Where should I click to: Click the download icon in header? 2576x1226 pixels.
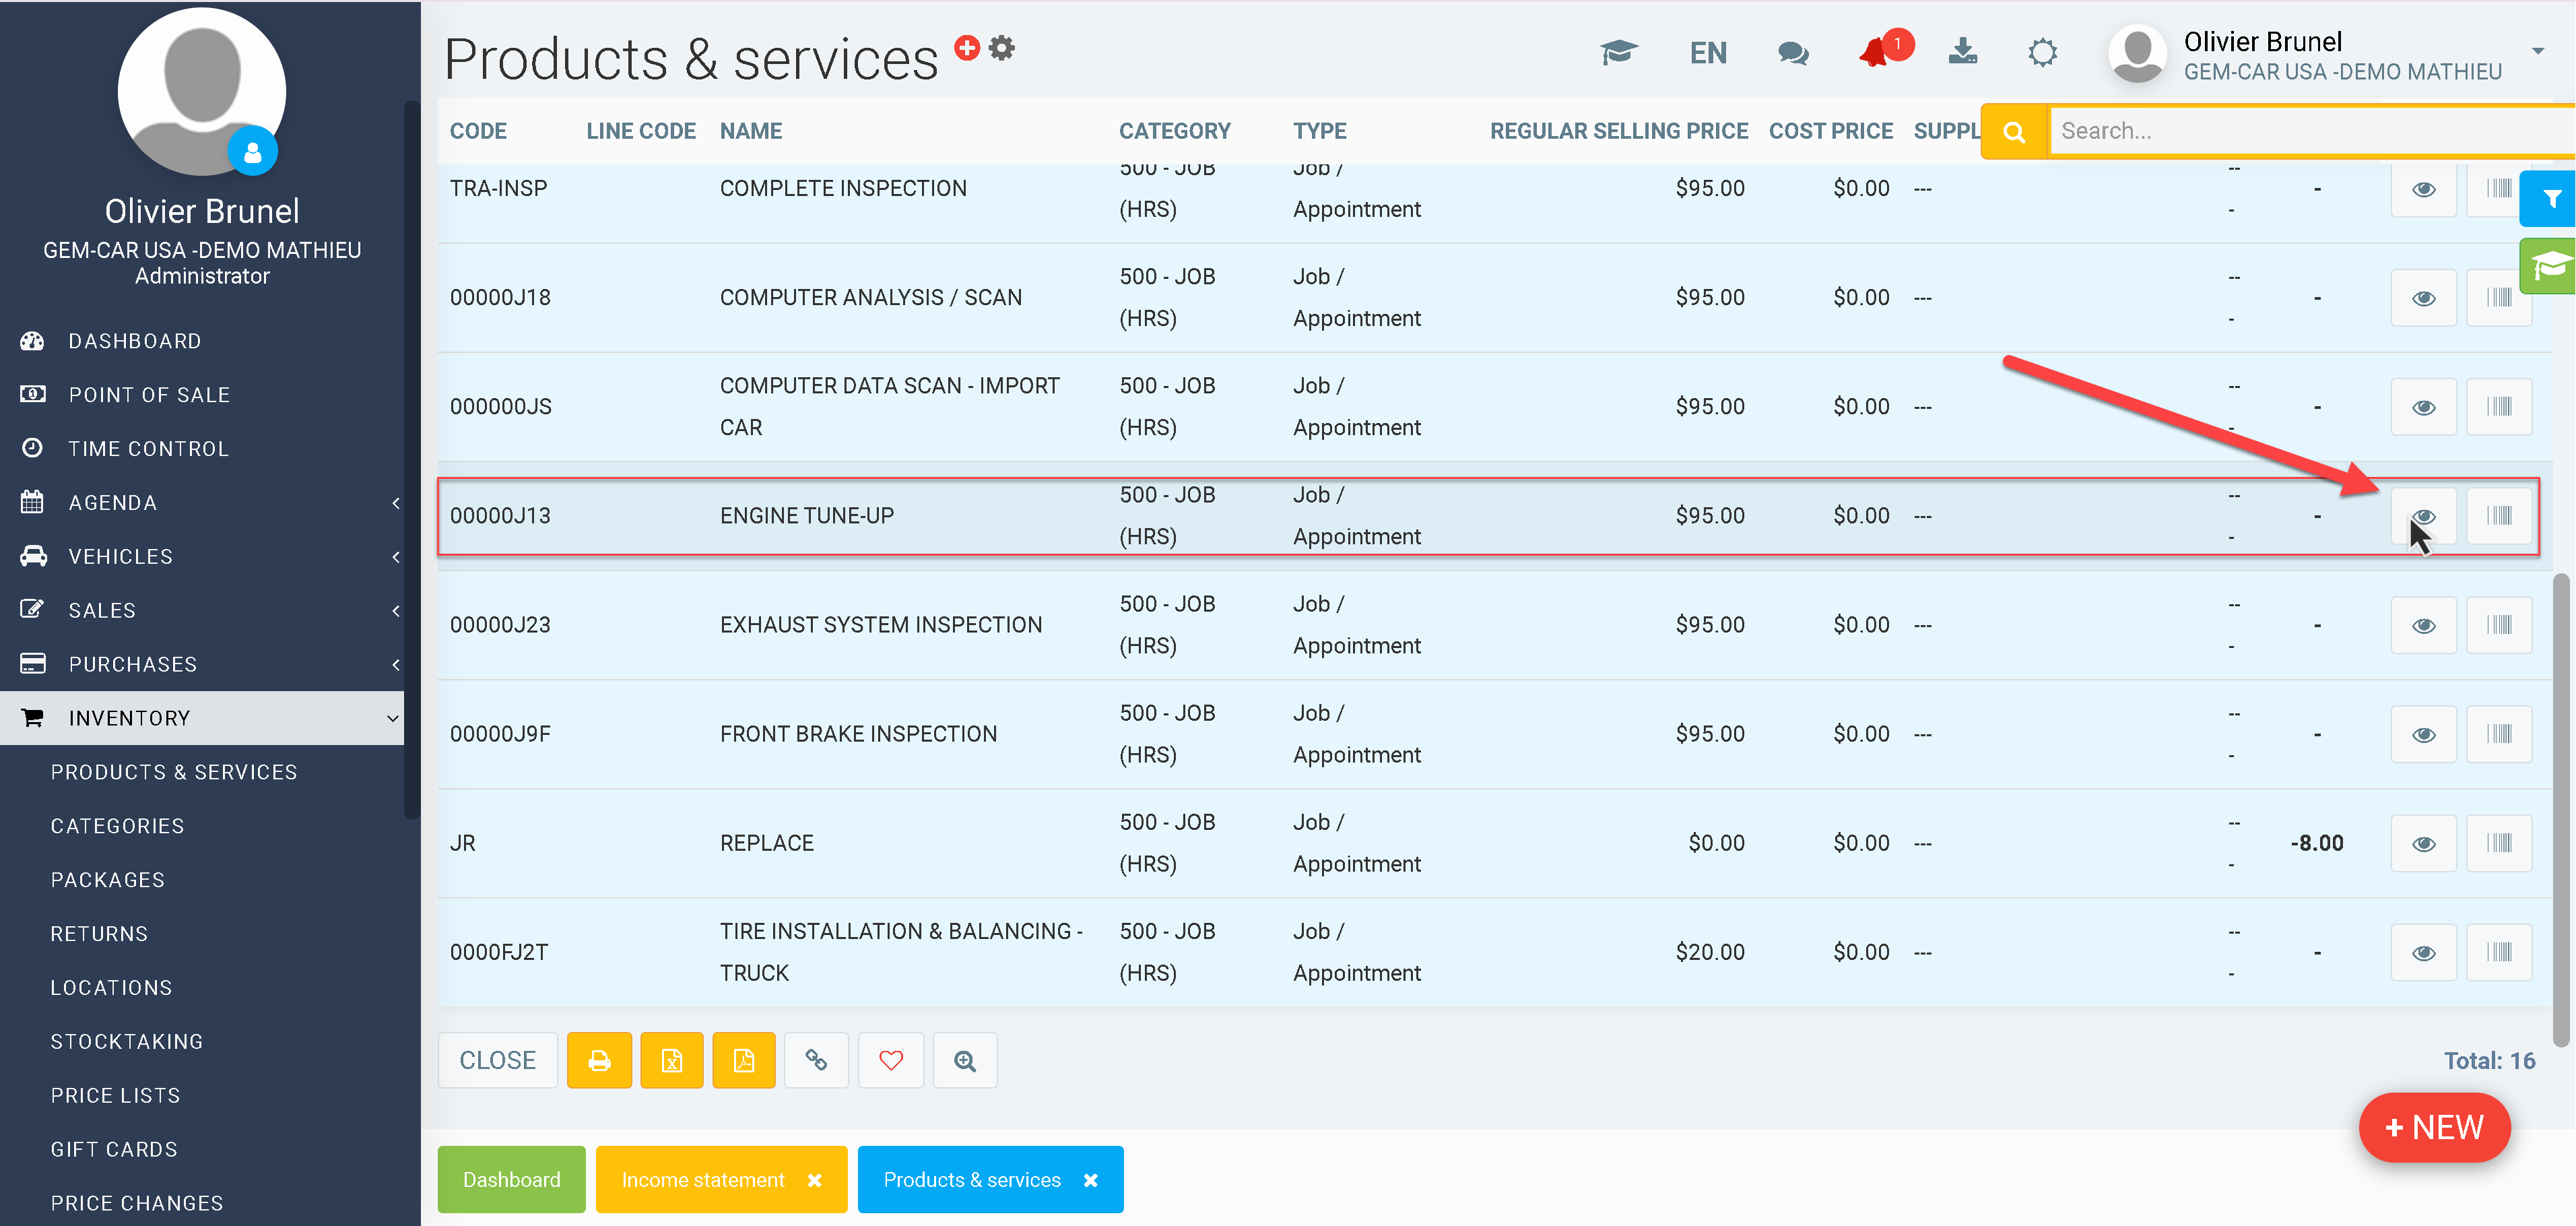[x=1962, y=53]
